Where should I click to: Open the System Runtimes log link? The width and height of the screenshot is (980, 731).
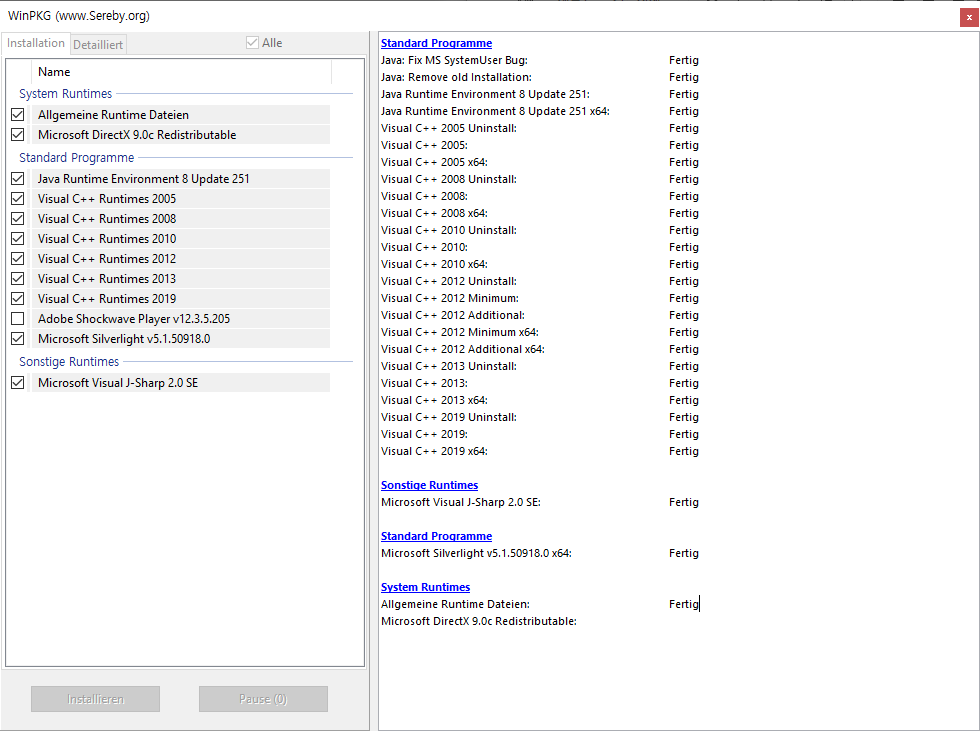click(426, 587)
